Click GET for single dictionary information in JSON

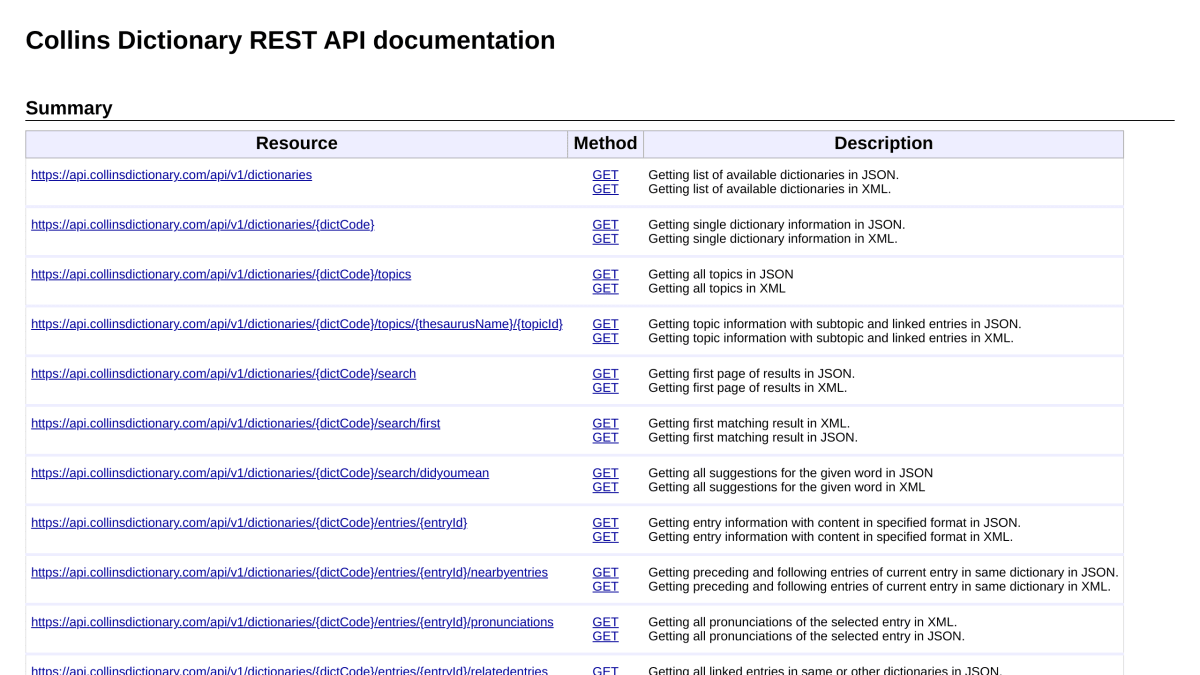click(x=605, y=225)
